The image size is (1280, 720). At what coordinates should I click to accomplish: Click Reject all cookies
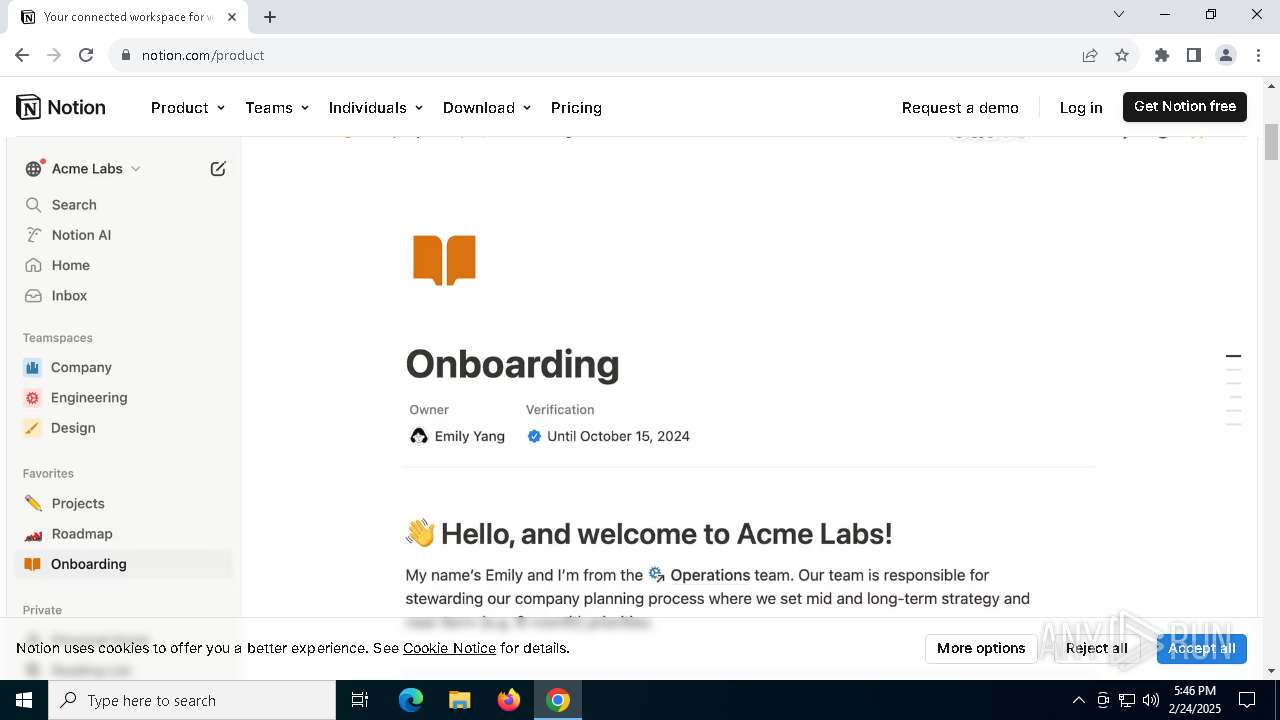pyautogui.click(x=1097, y=648)
